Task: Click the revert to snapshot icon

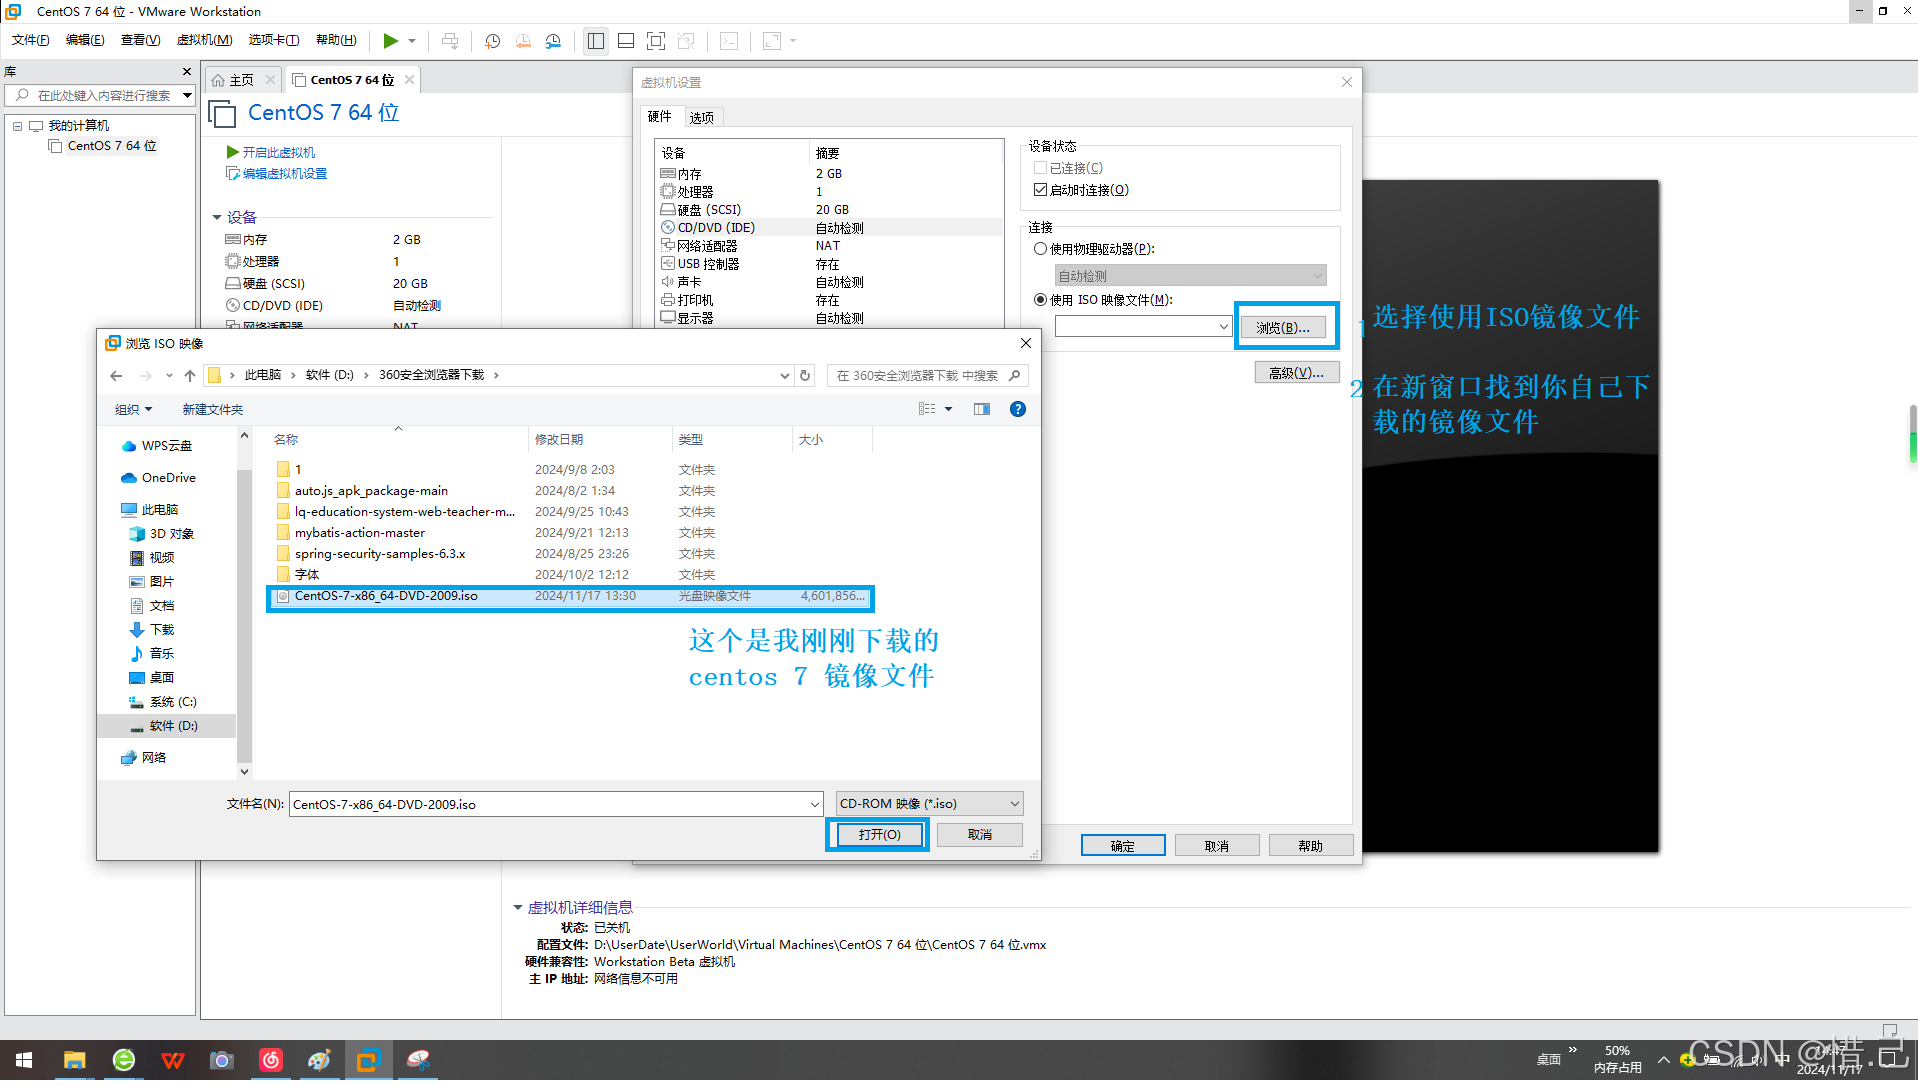Action: click(523, 41)
